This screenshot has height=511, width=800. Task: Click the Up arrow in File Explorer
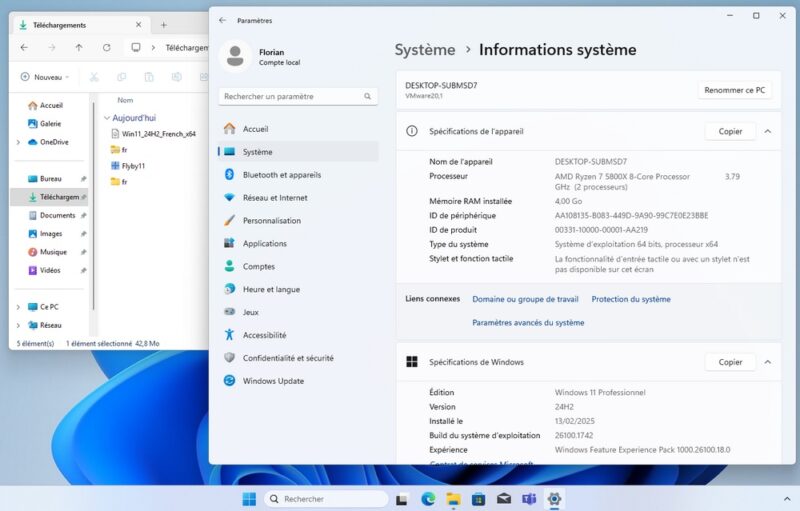coord(79,47)
